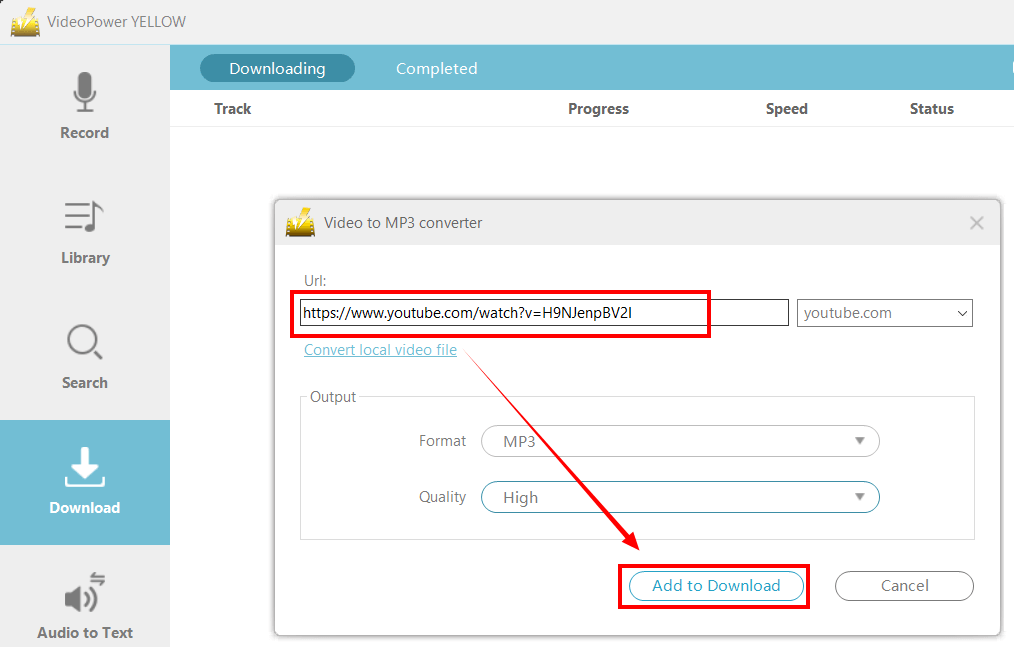Viewport: 1014px width, 647px height.
Task: Click the Speed column header
Action: pos(786,109)
